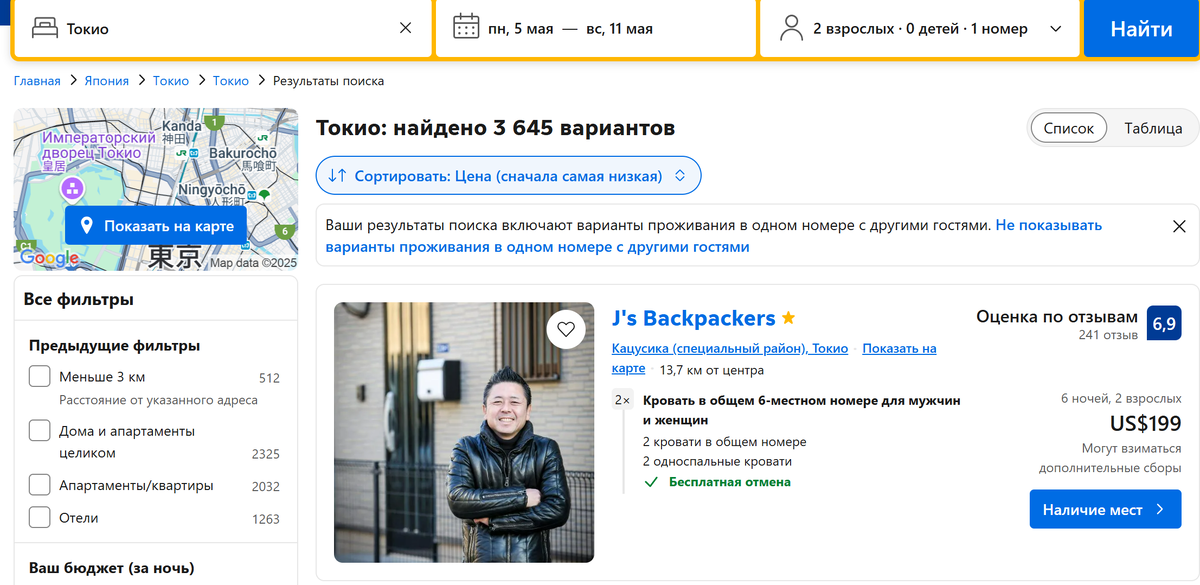Open the Япония breadcrumb link
This screenshot has width=1200, height=585.
click(x=107, y=81)
